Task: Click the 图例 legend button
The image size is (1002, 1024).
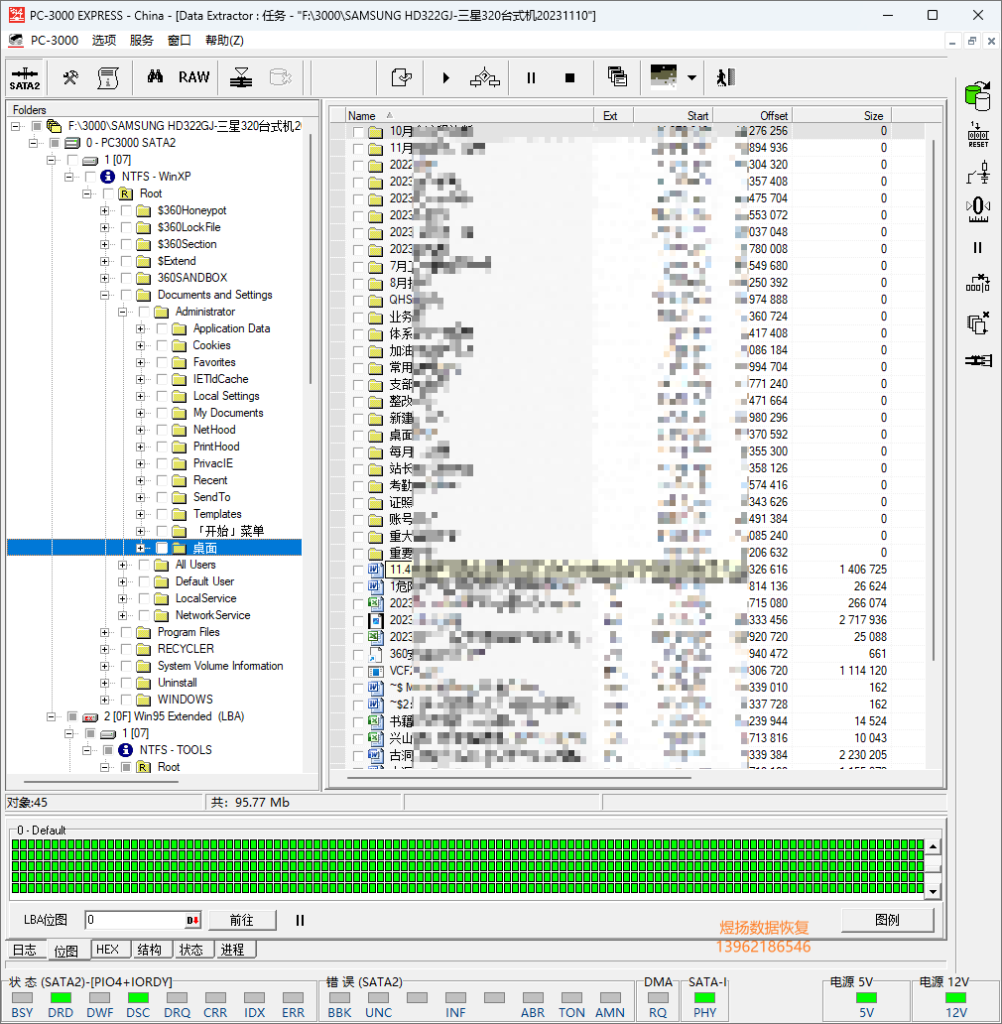Action: click(887, 920)
